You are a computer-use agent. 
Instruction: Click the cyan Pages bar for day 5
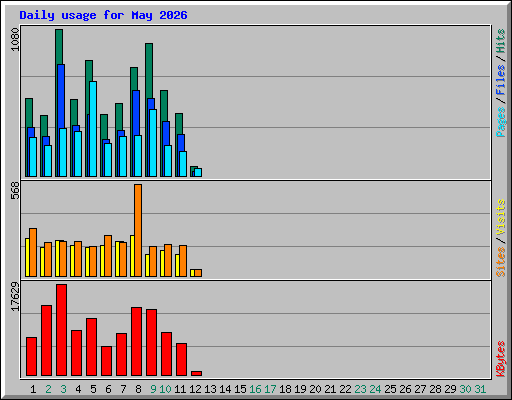tap(93, 129)
